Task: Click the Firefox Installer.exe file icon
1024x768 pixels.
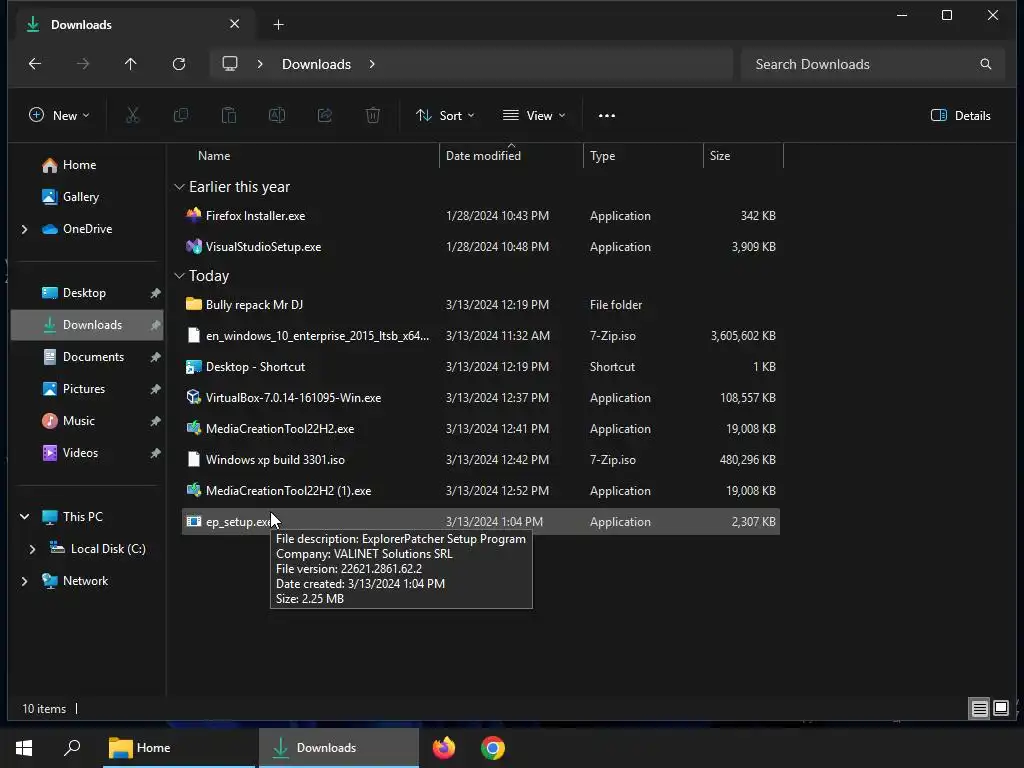Action: [x=194, y=216]
